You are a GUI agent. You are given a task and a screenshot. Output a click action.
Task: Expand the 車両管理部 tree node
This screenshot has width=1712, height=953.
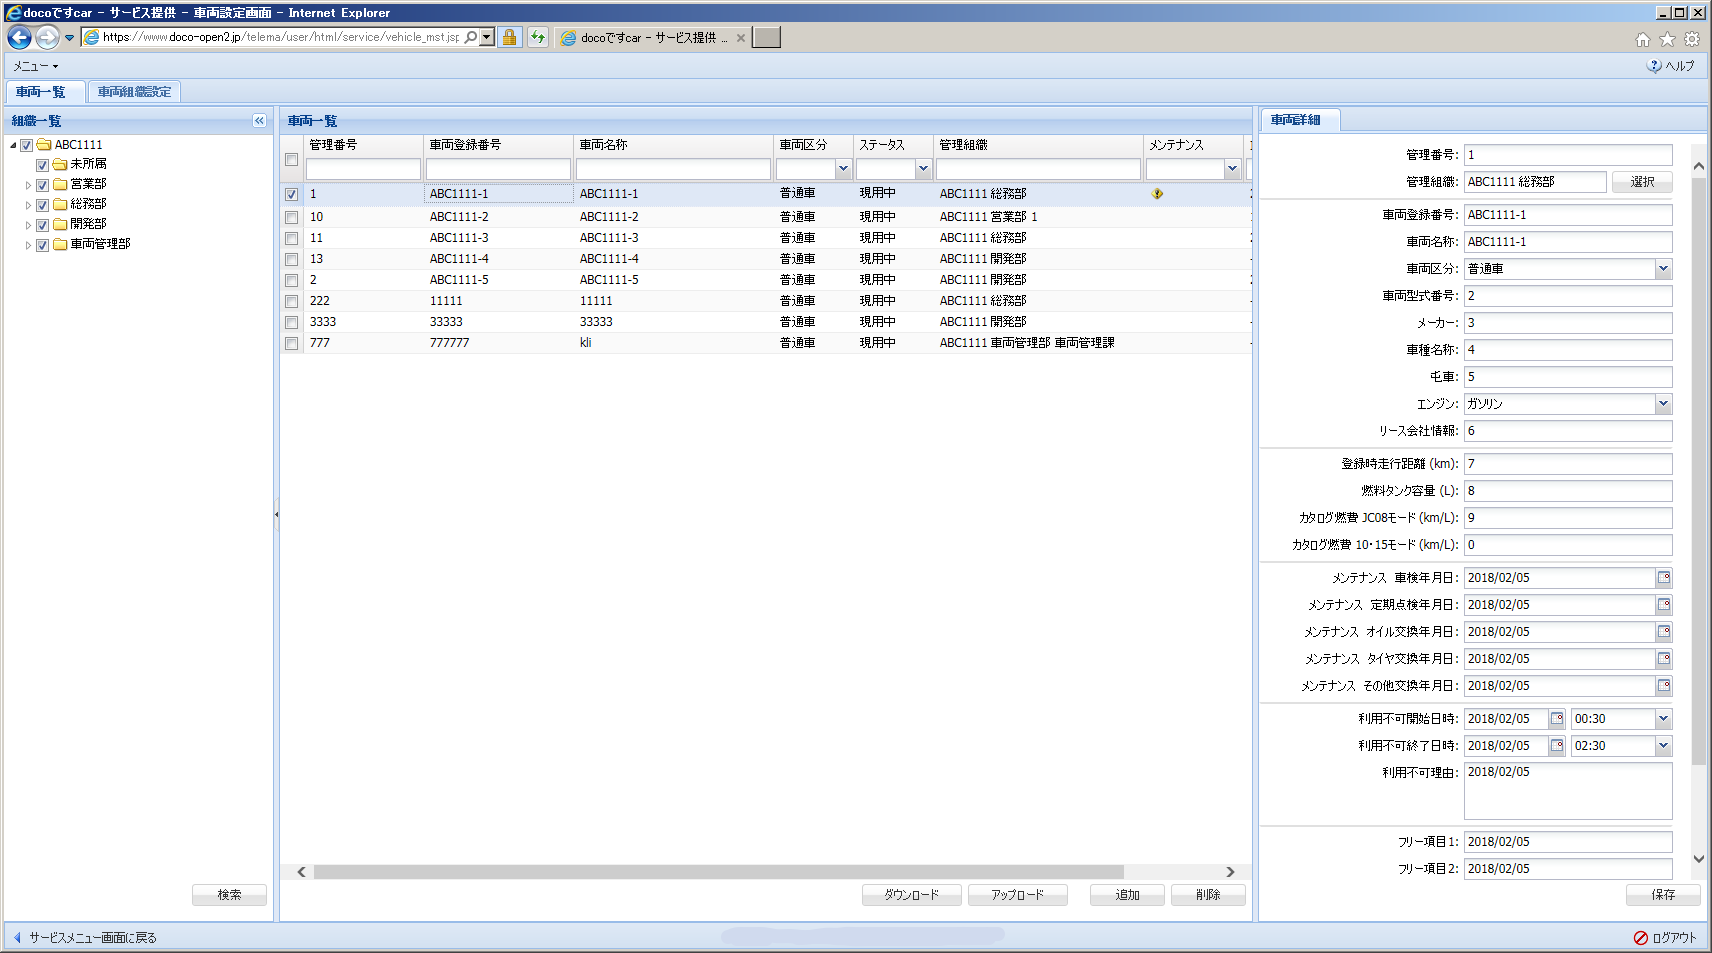click(28, 245)
